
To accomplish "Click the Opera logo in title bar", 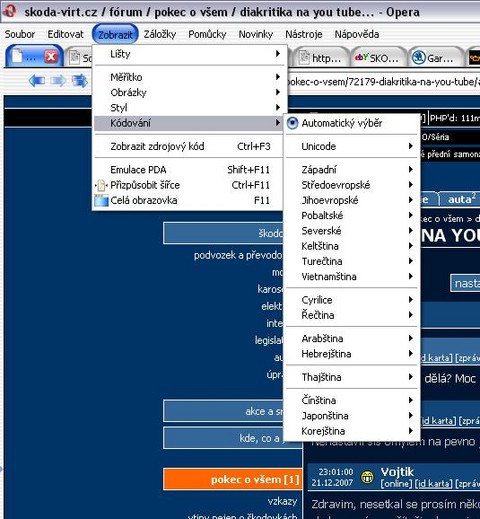I will click(10, 11).
